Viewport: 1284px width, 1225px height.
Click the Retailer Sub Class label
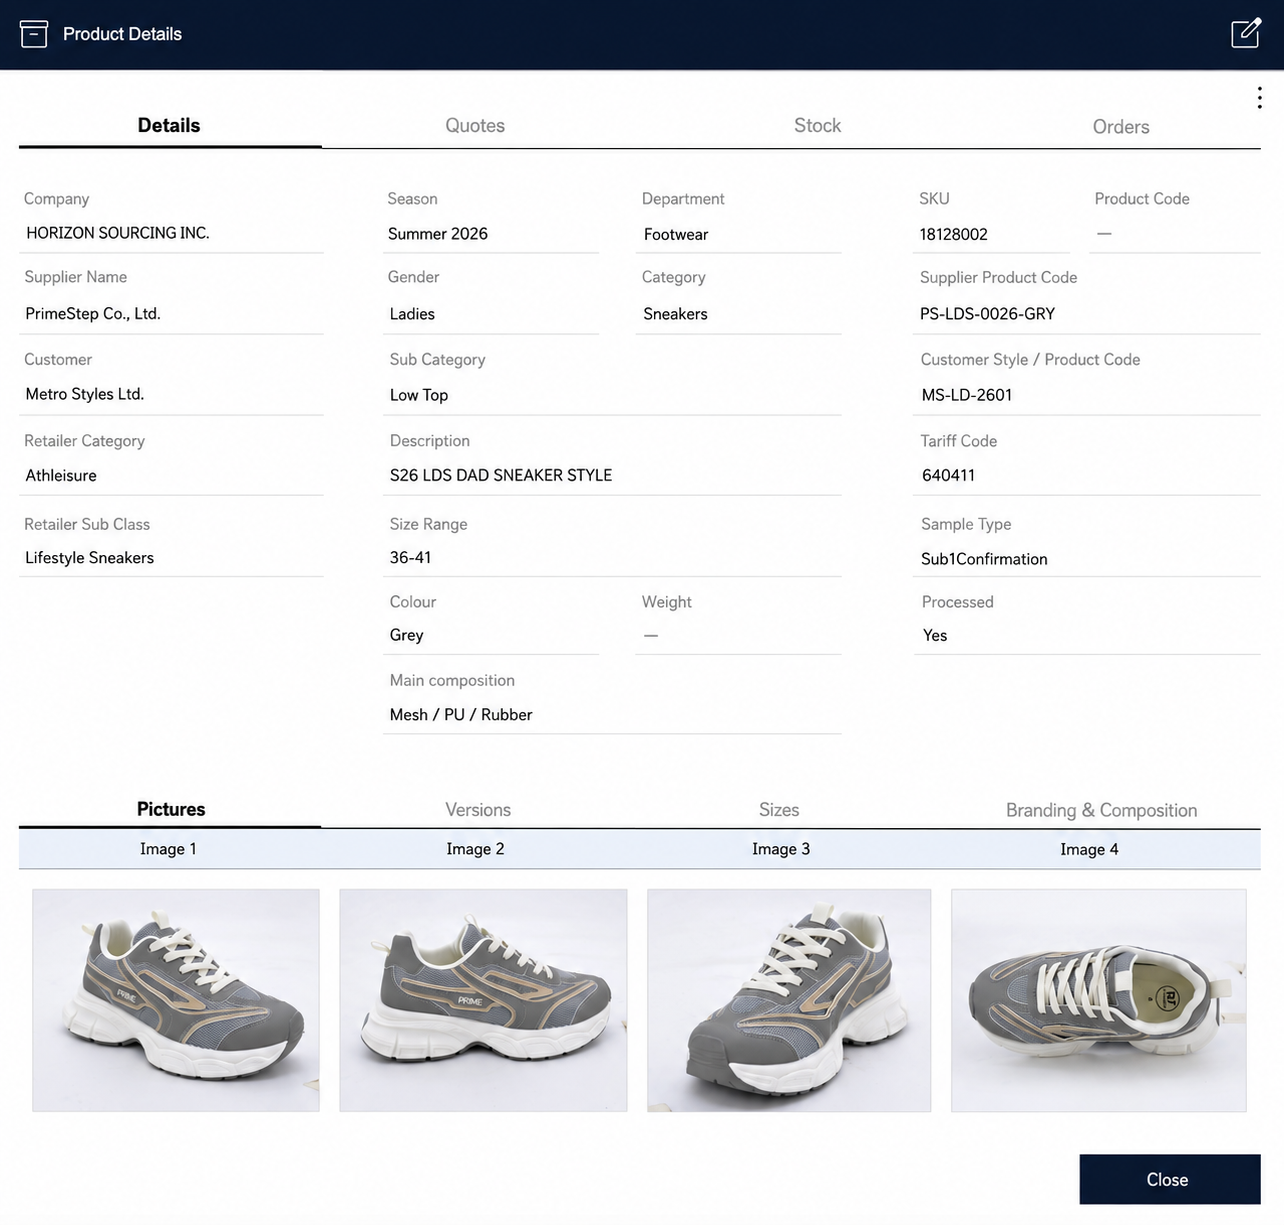(87, 524)
